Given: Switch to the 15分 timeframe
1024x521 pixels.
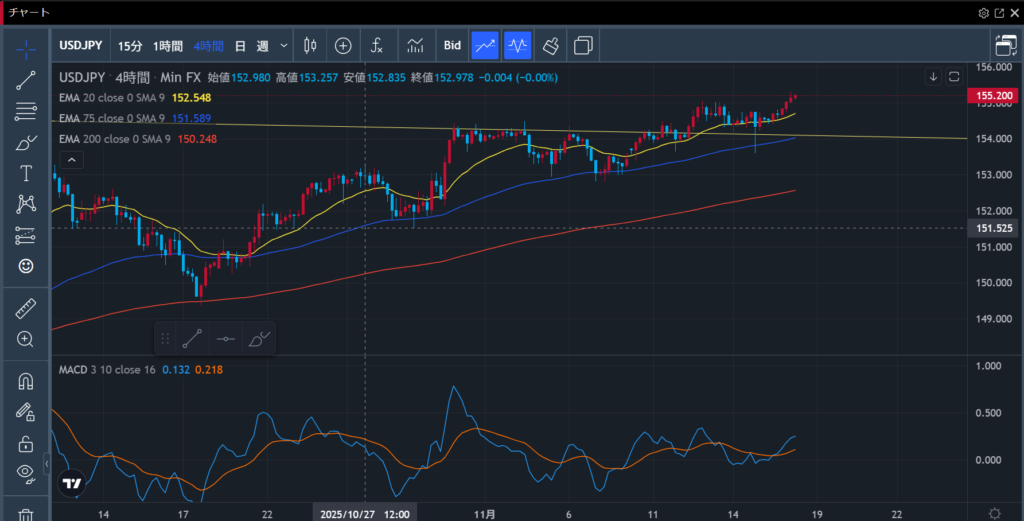Looking at the screenshot, I should coord(130,46).
